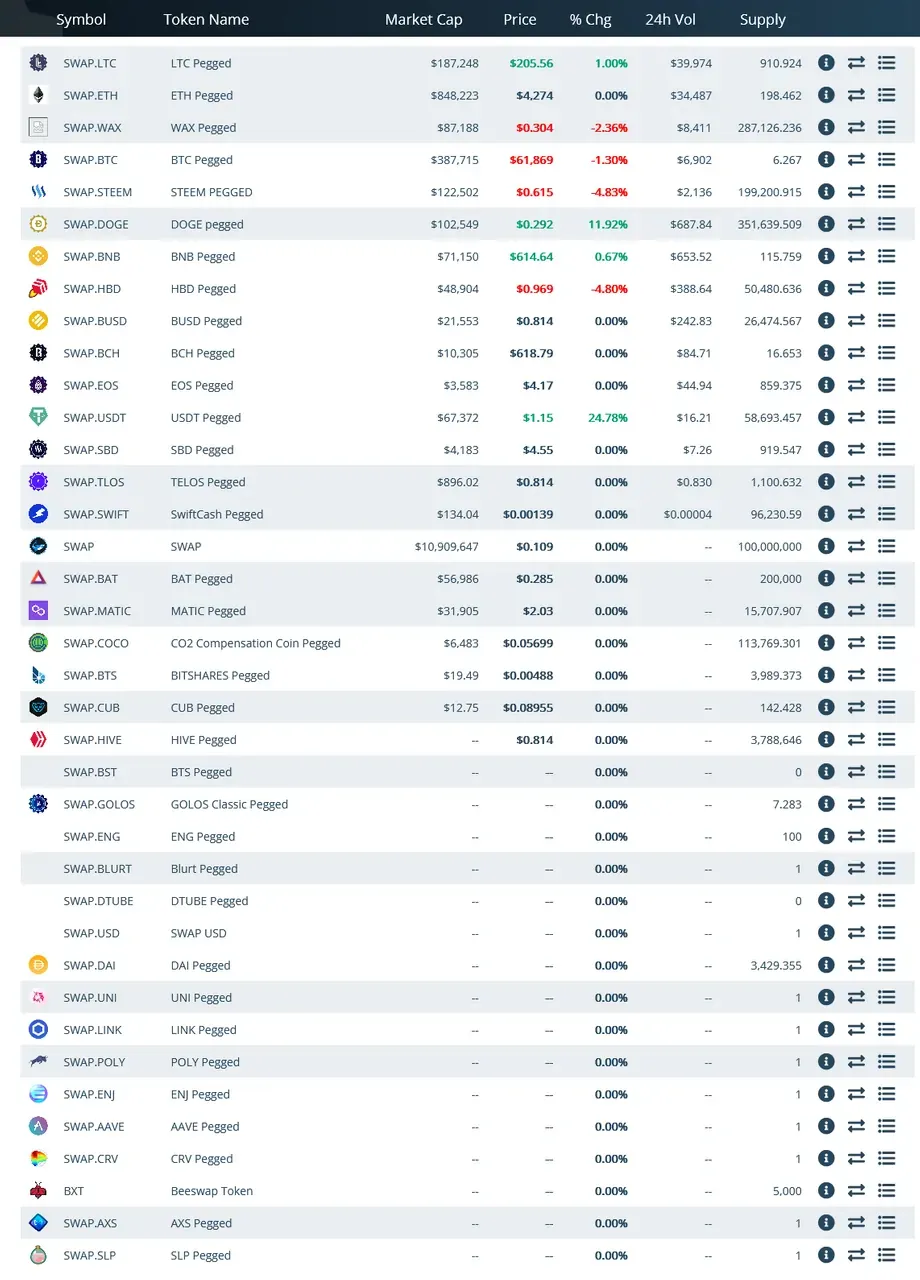Click swap arrows icon in SWAP.ETH row
Screen dimensions: 920x1280
tap(856, 95)
